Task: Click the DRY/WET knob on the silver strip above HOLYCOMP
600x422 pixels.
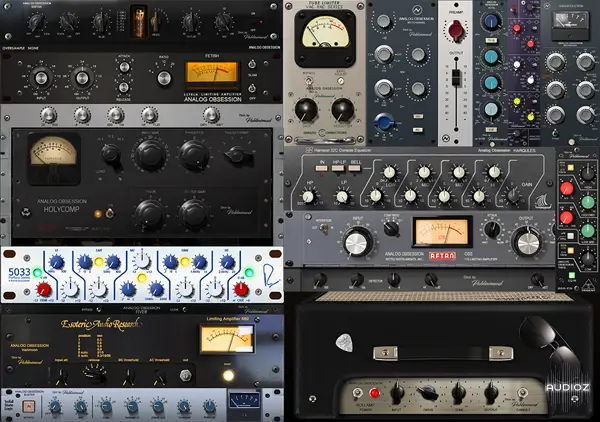Action: 211,115
